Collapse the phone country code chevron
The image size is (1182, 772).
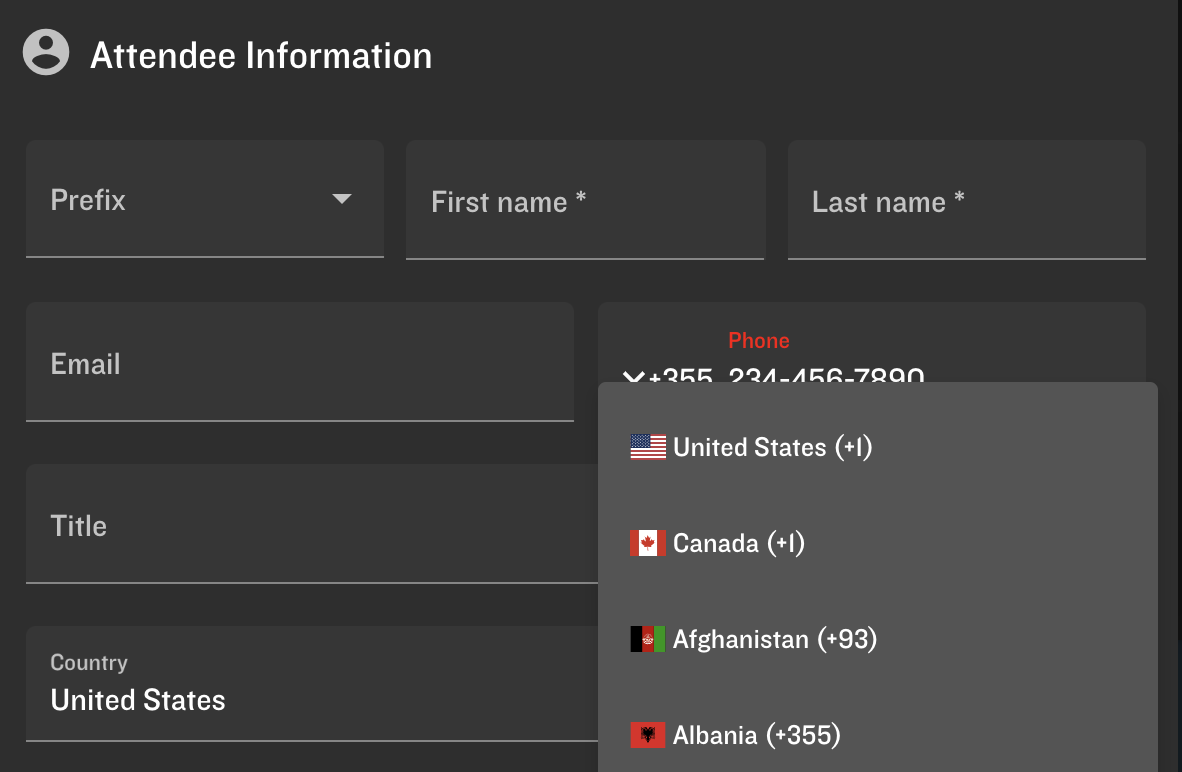pos(633,376)
